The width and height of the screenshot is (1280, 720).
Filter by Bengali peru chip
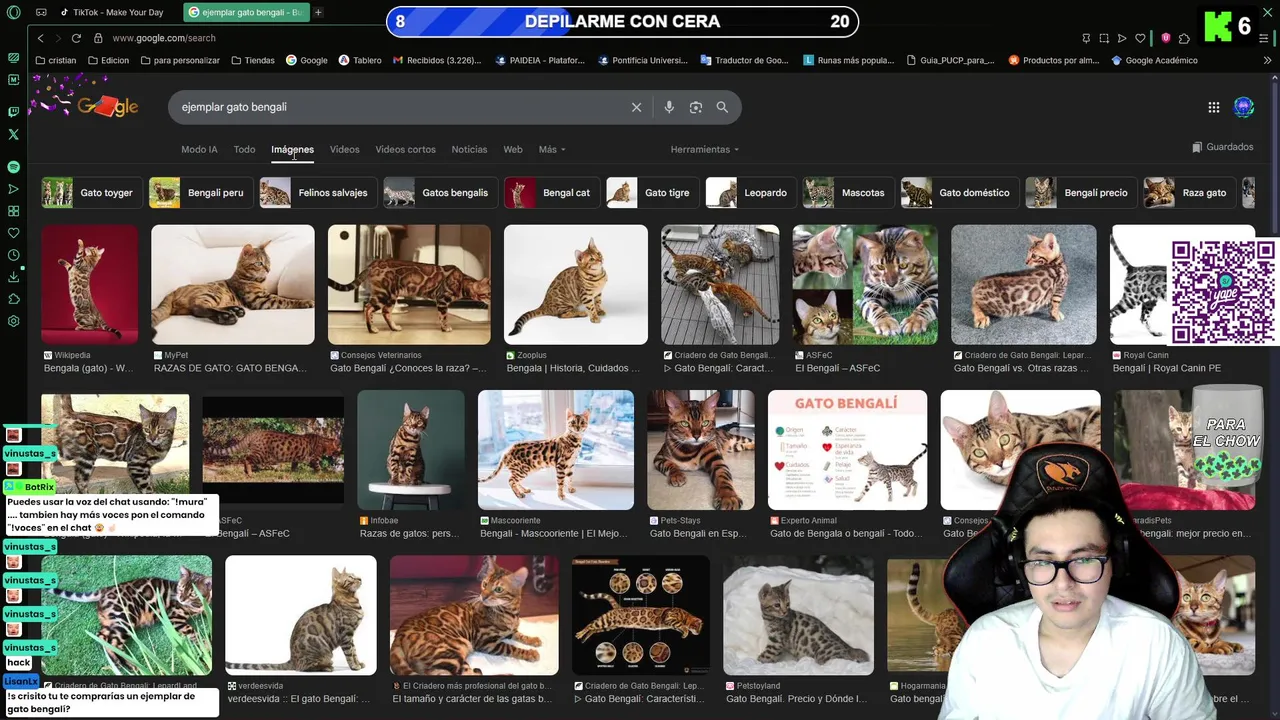[199, 192]
